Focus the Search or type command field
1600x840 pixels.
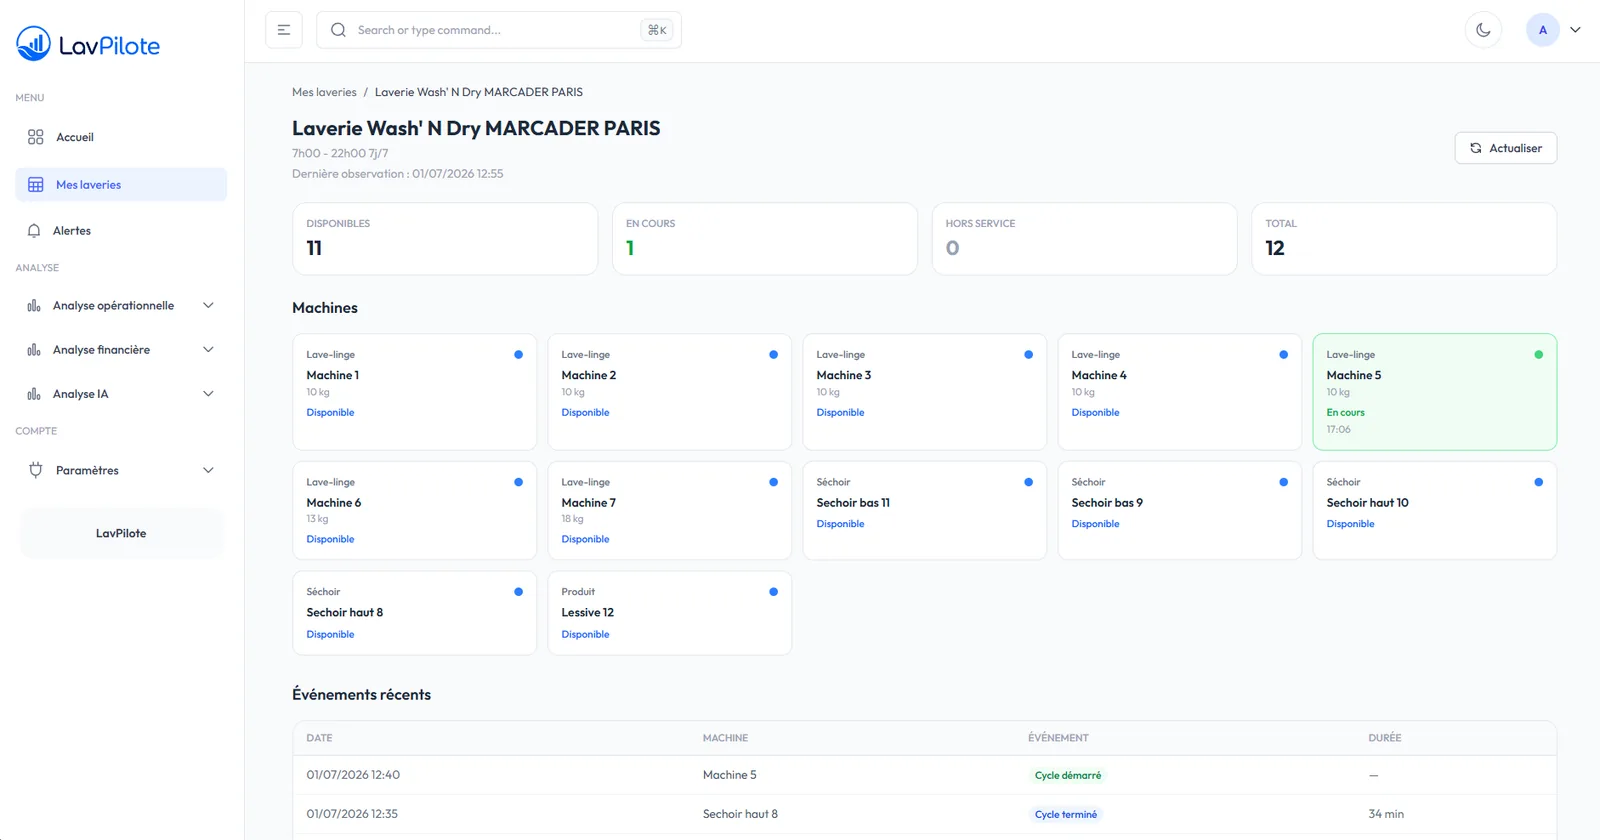point(499,30)
